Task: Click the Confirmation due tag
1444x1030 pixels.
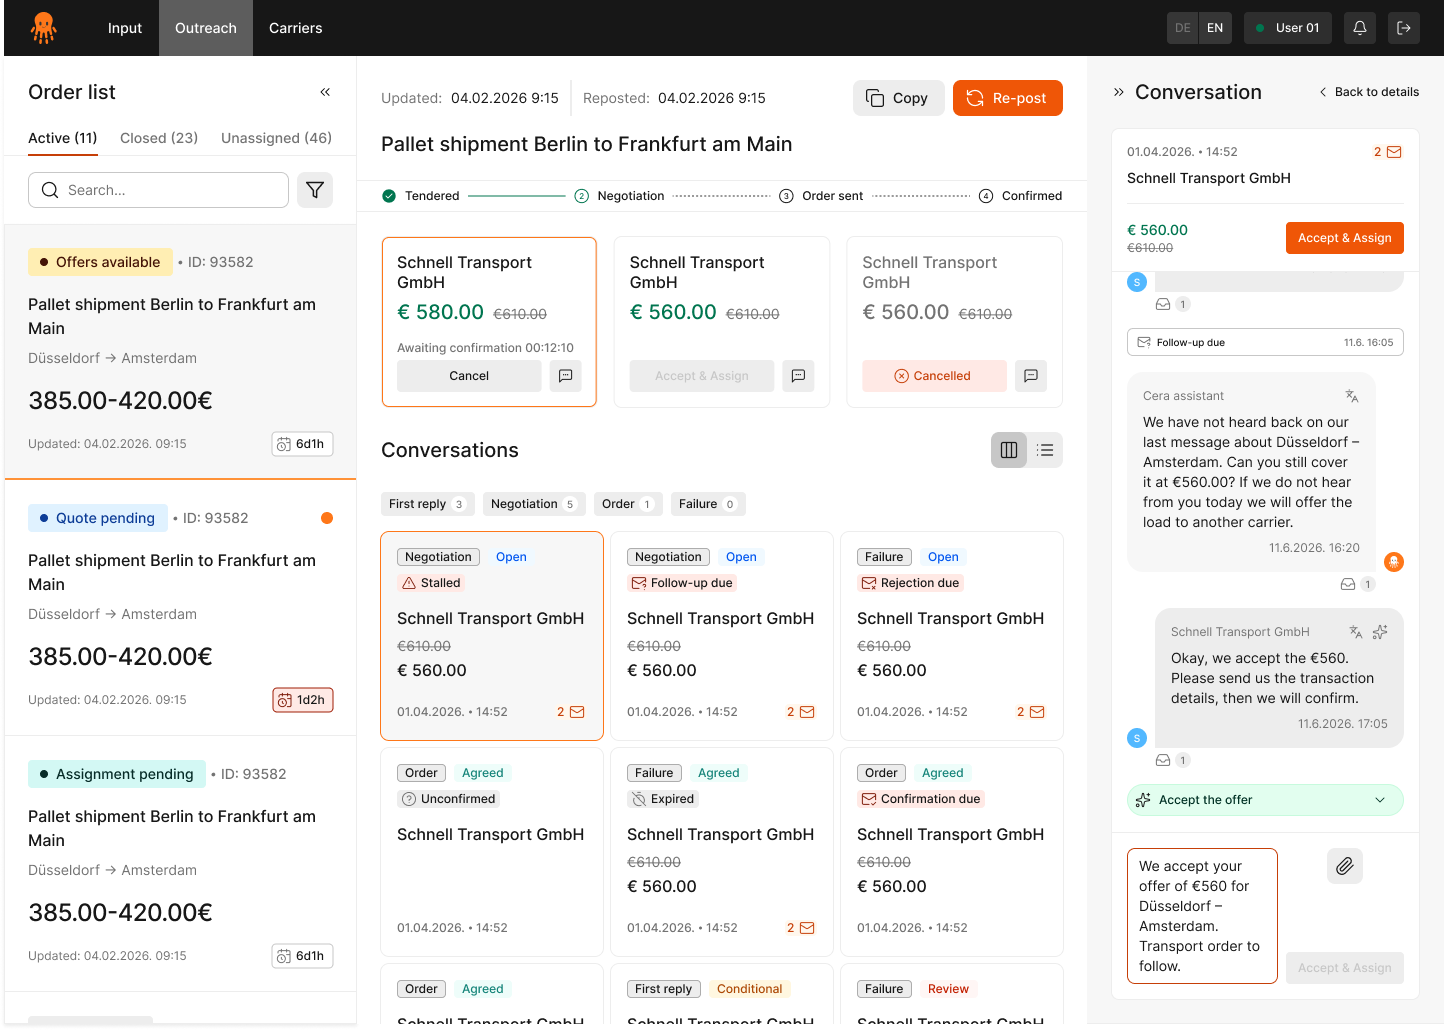Action: (x=921, y=799)
